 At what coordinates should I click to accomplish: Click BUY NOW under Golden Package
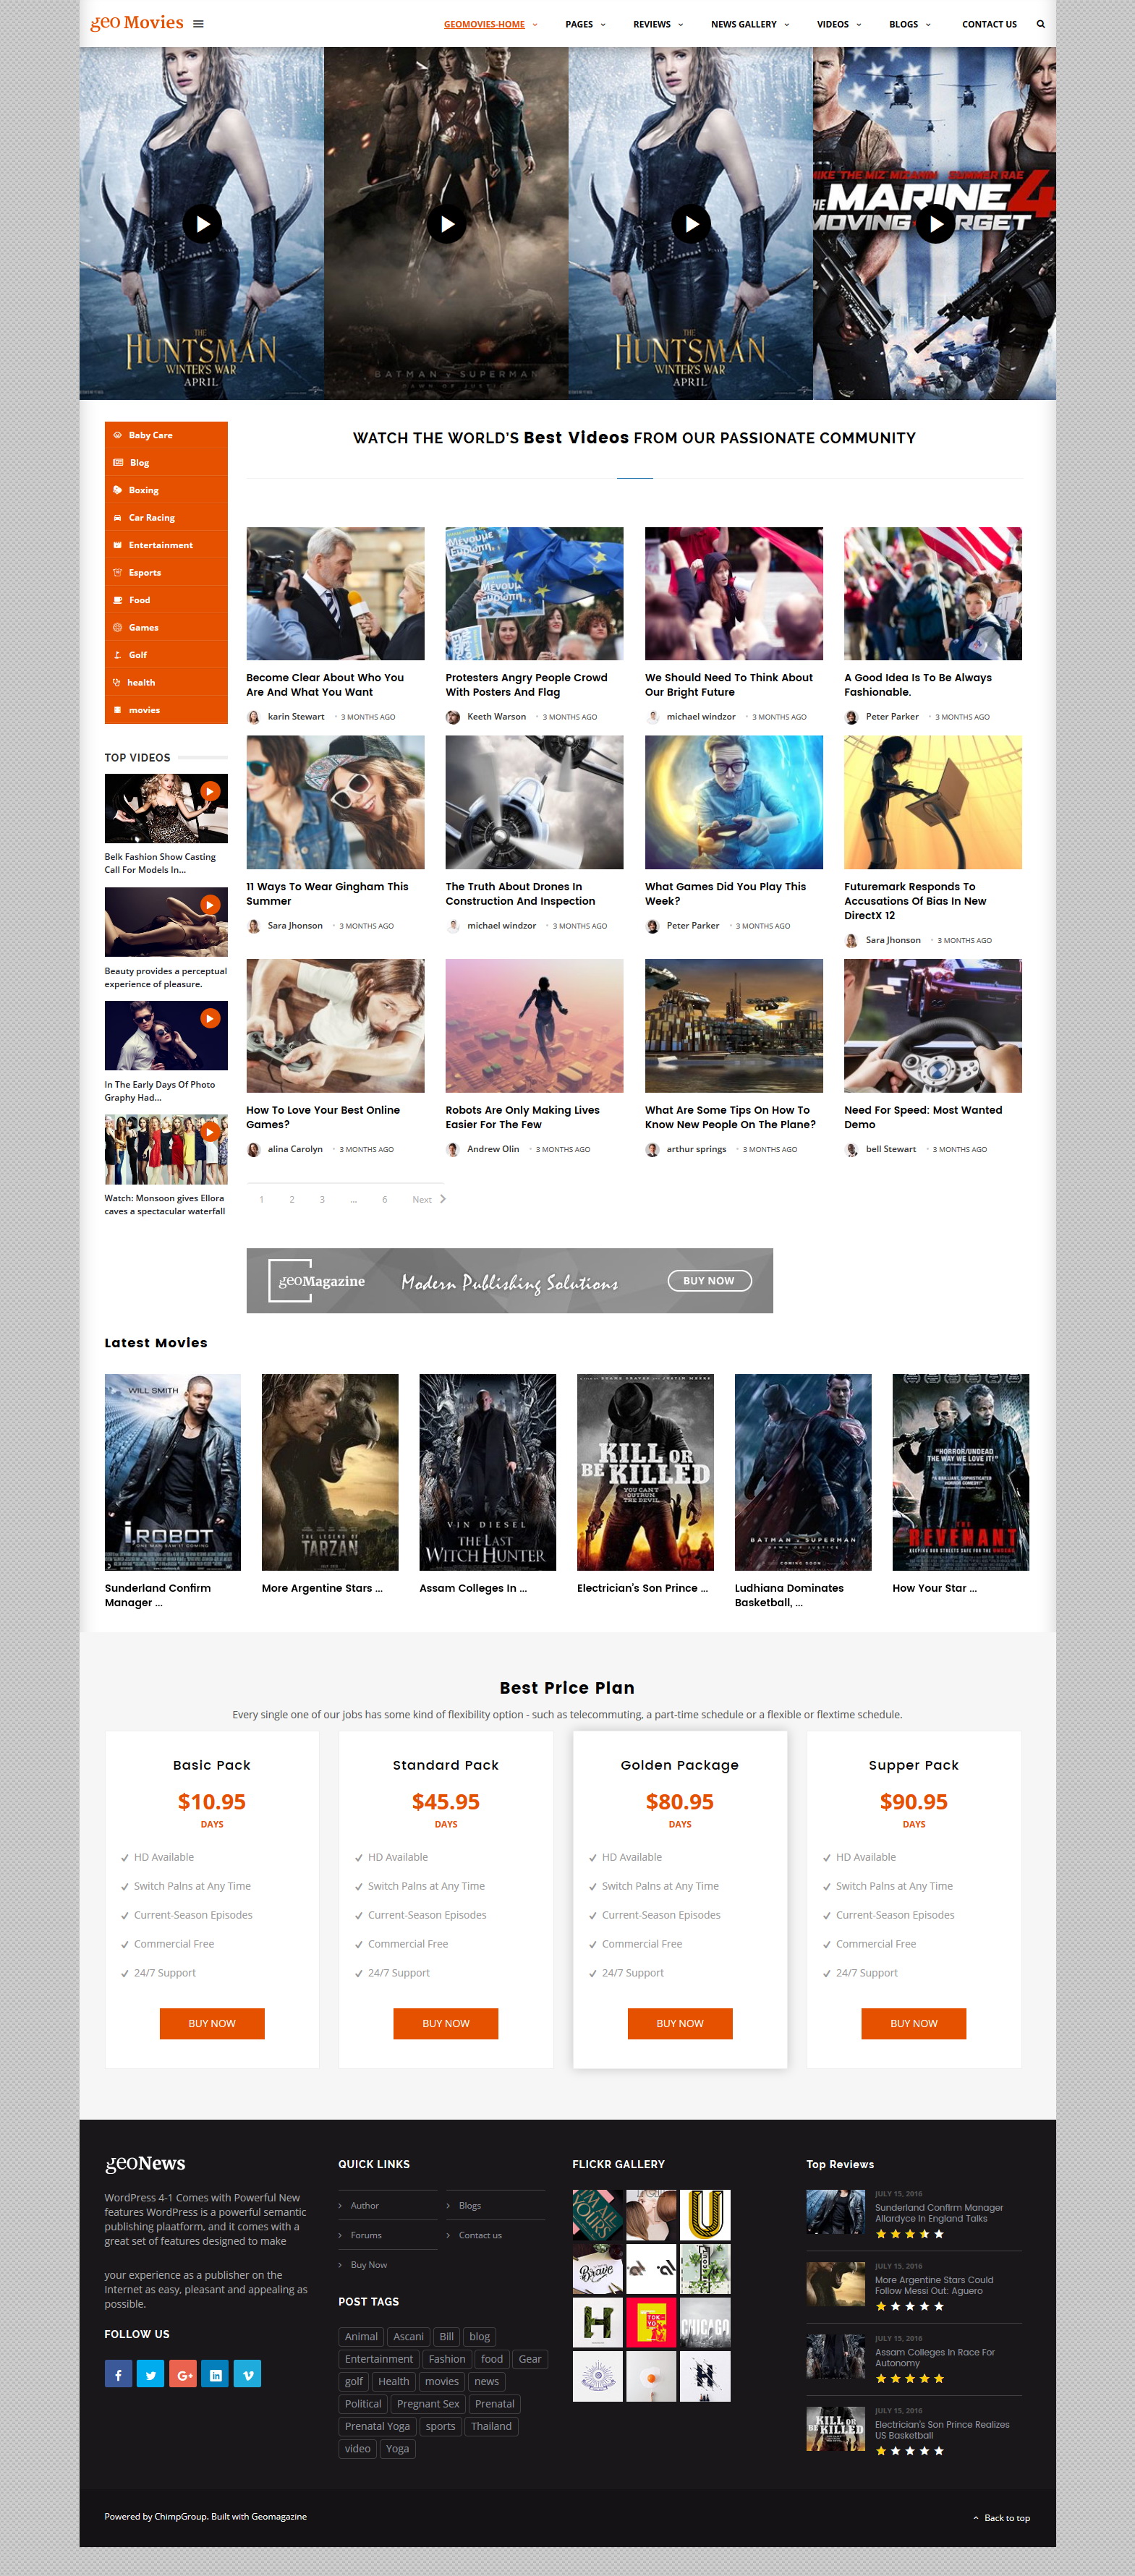click(680, 2023)
